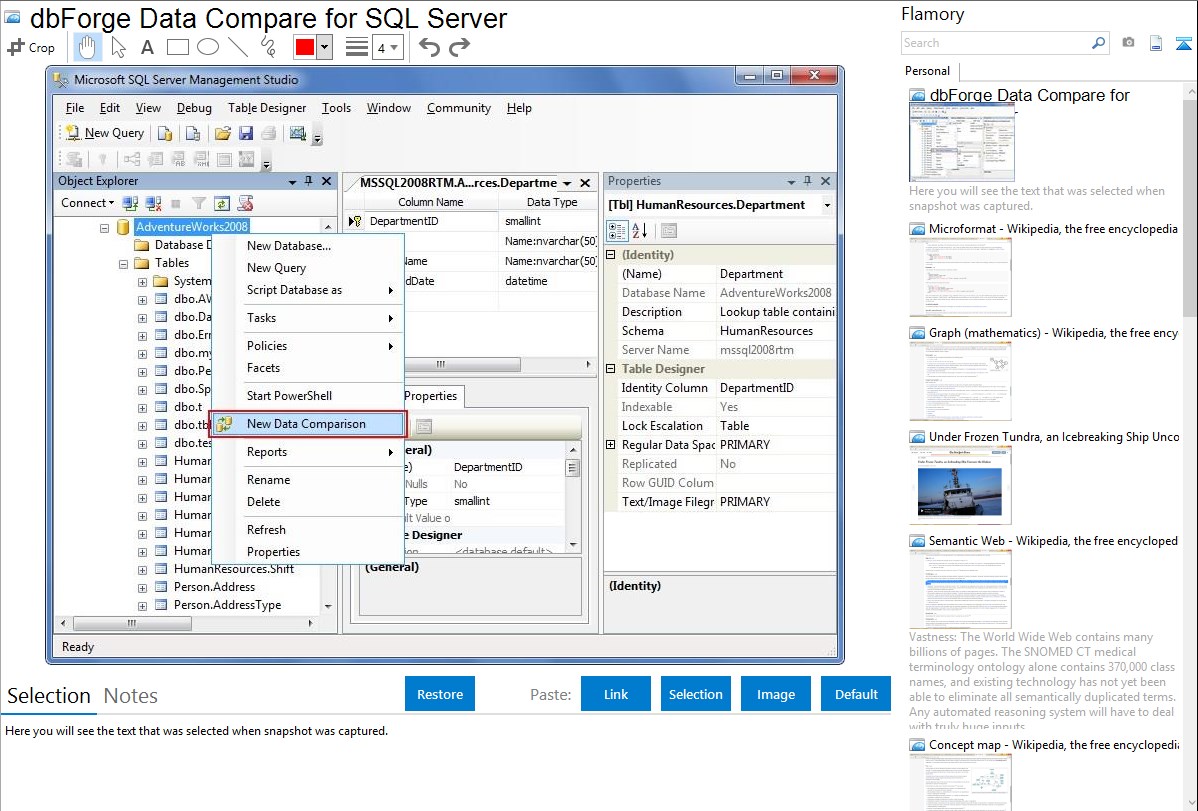The height and width of the screenshot is (811, 1198).
Task: Click the Restore button
Action: 440,694
